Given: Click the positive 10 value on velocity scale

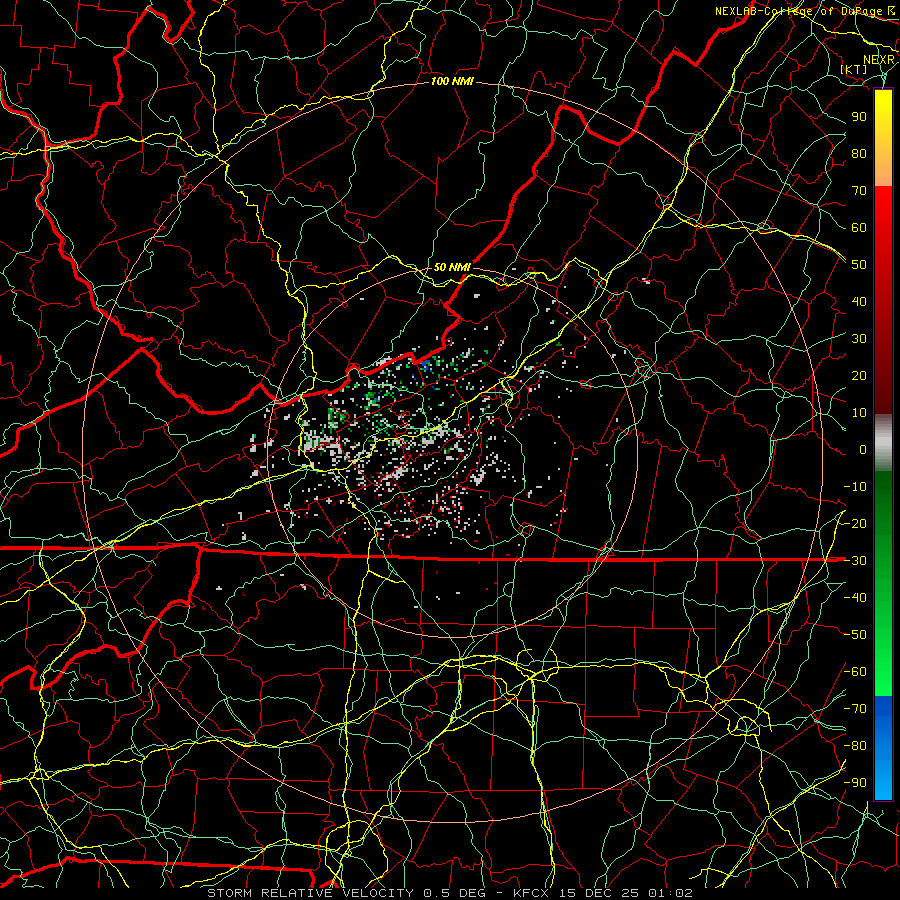Looking at the screenshot, I should click(x=859, y=413).
